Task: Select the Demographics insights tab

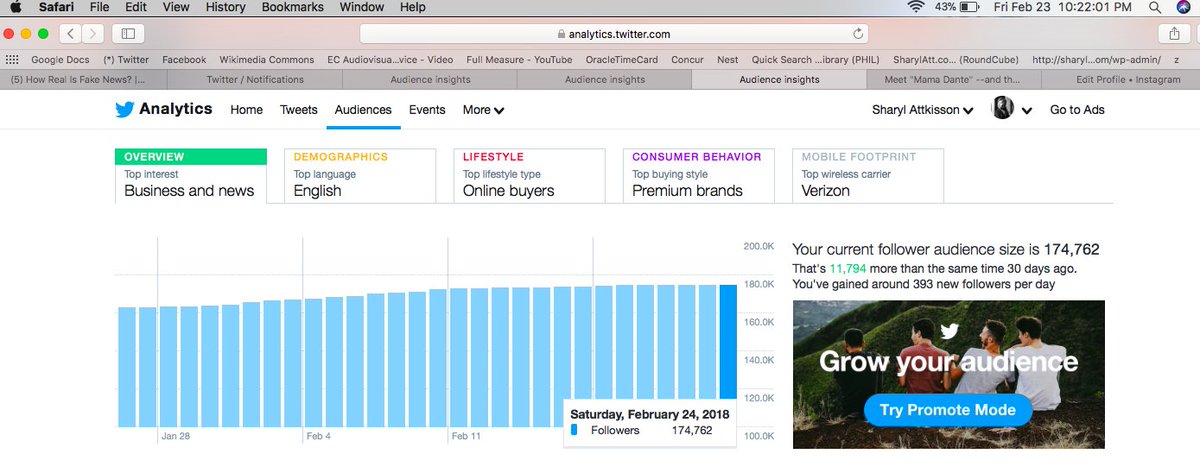Action: click(360, 175)
